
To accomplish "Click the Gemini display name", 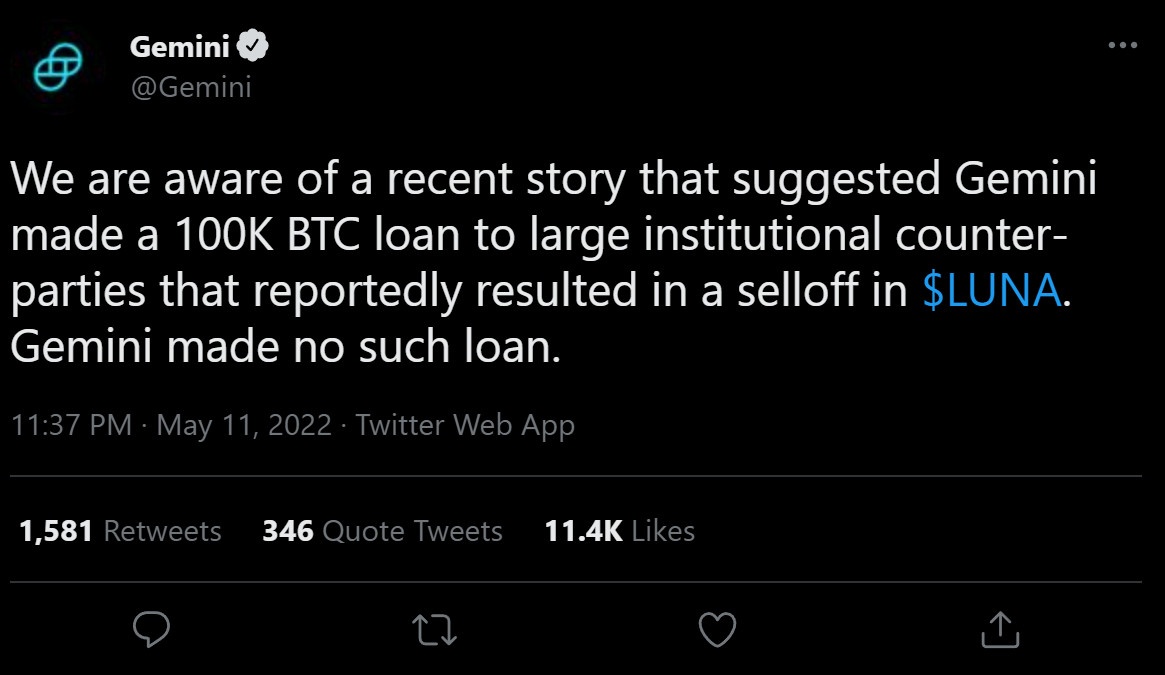I will (x=180, y=46).
